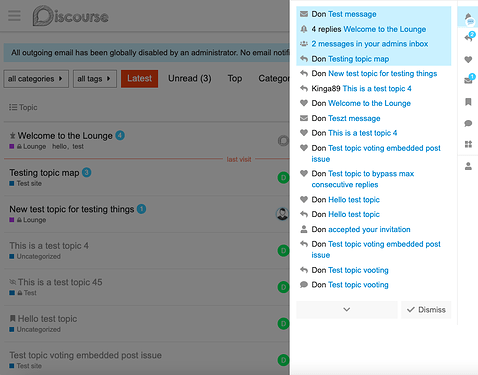The width and height of the screenshot is (478, 375).
Task: Open the other notifications grid icon
Action: click(x=468, y=144)
